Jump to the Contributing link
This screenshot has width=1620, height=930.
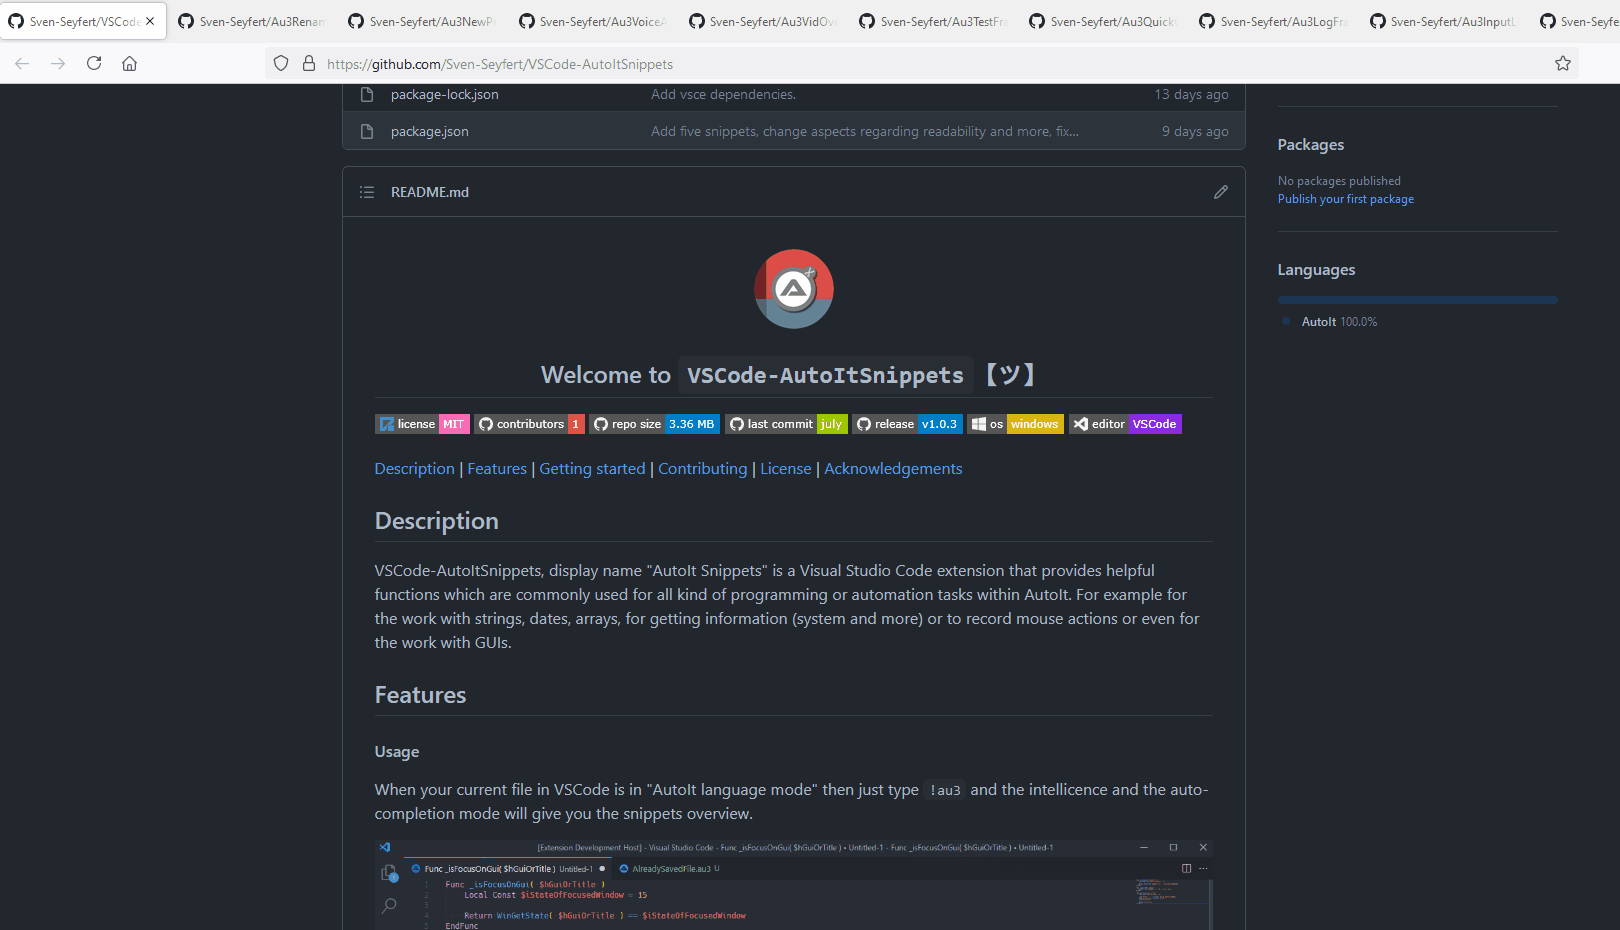[702, 468]
